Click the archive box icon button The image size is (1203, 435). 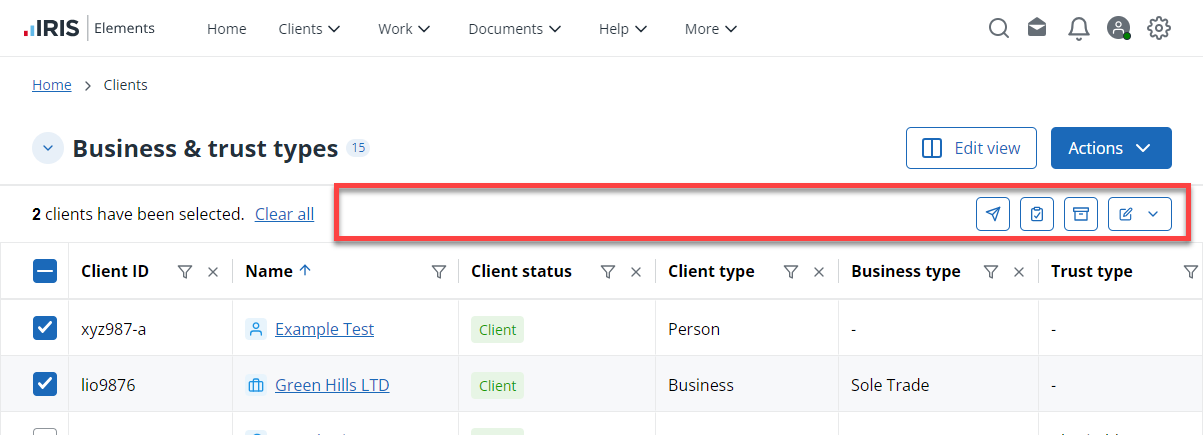pos(1080,214)
